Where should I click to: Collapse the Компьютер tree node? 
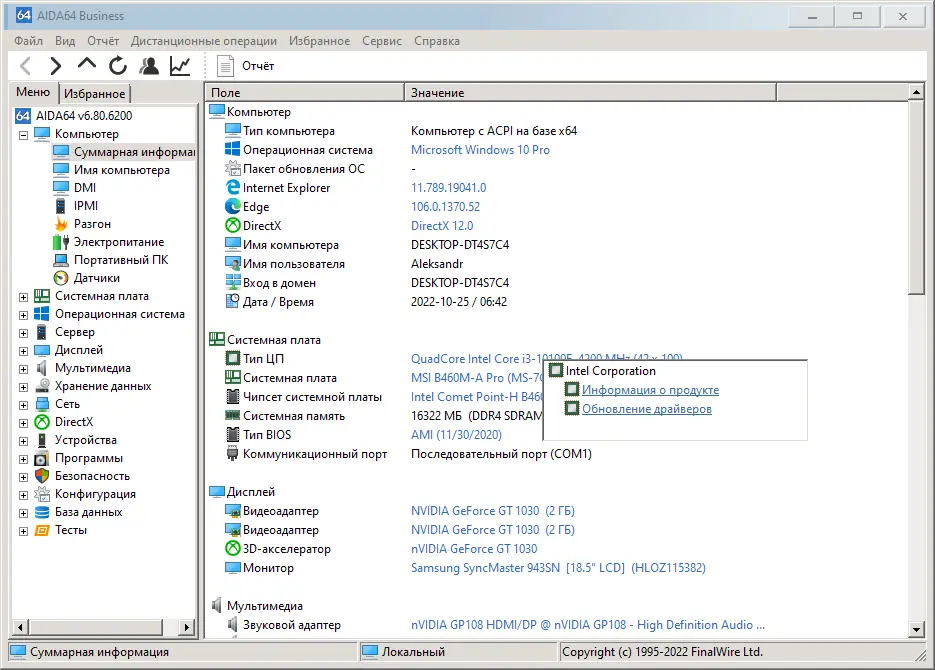pos(22,133)
